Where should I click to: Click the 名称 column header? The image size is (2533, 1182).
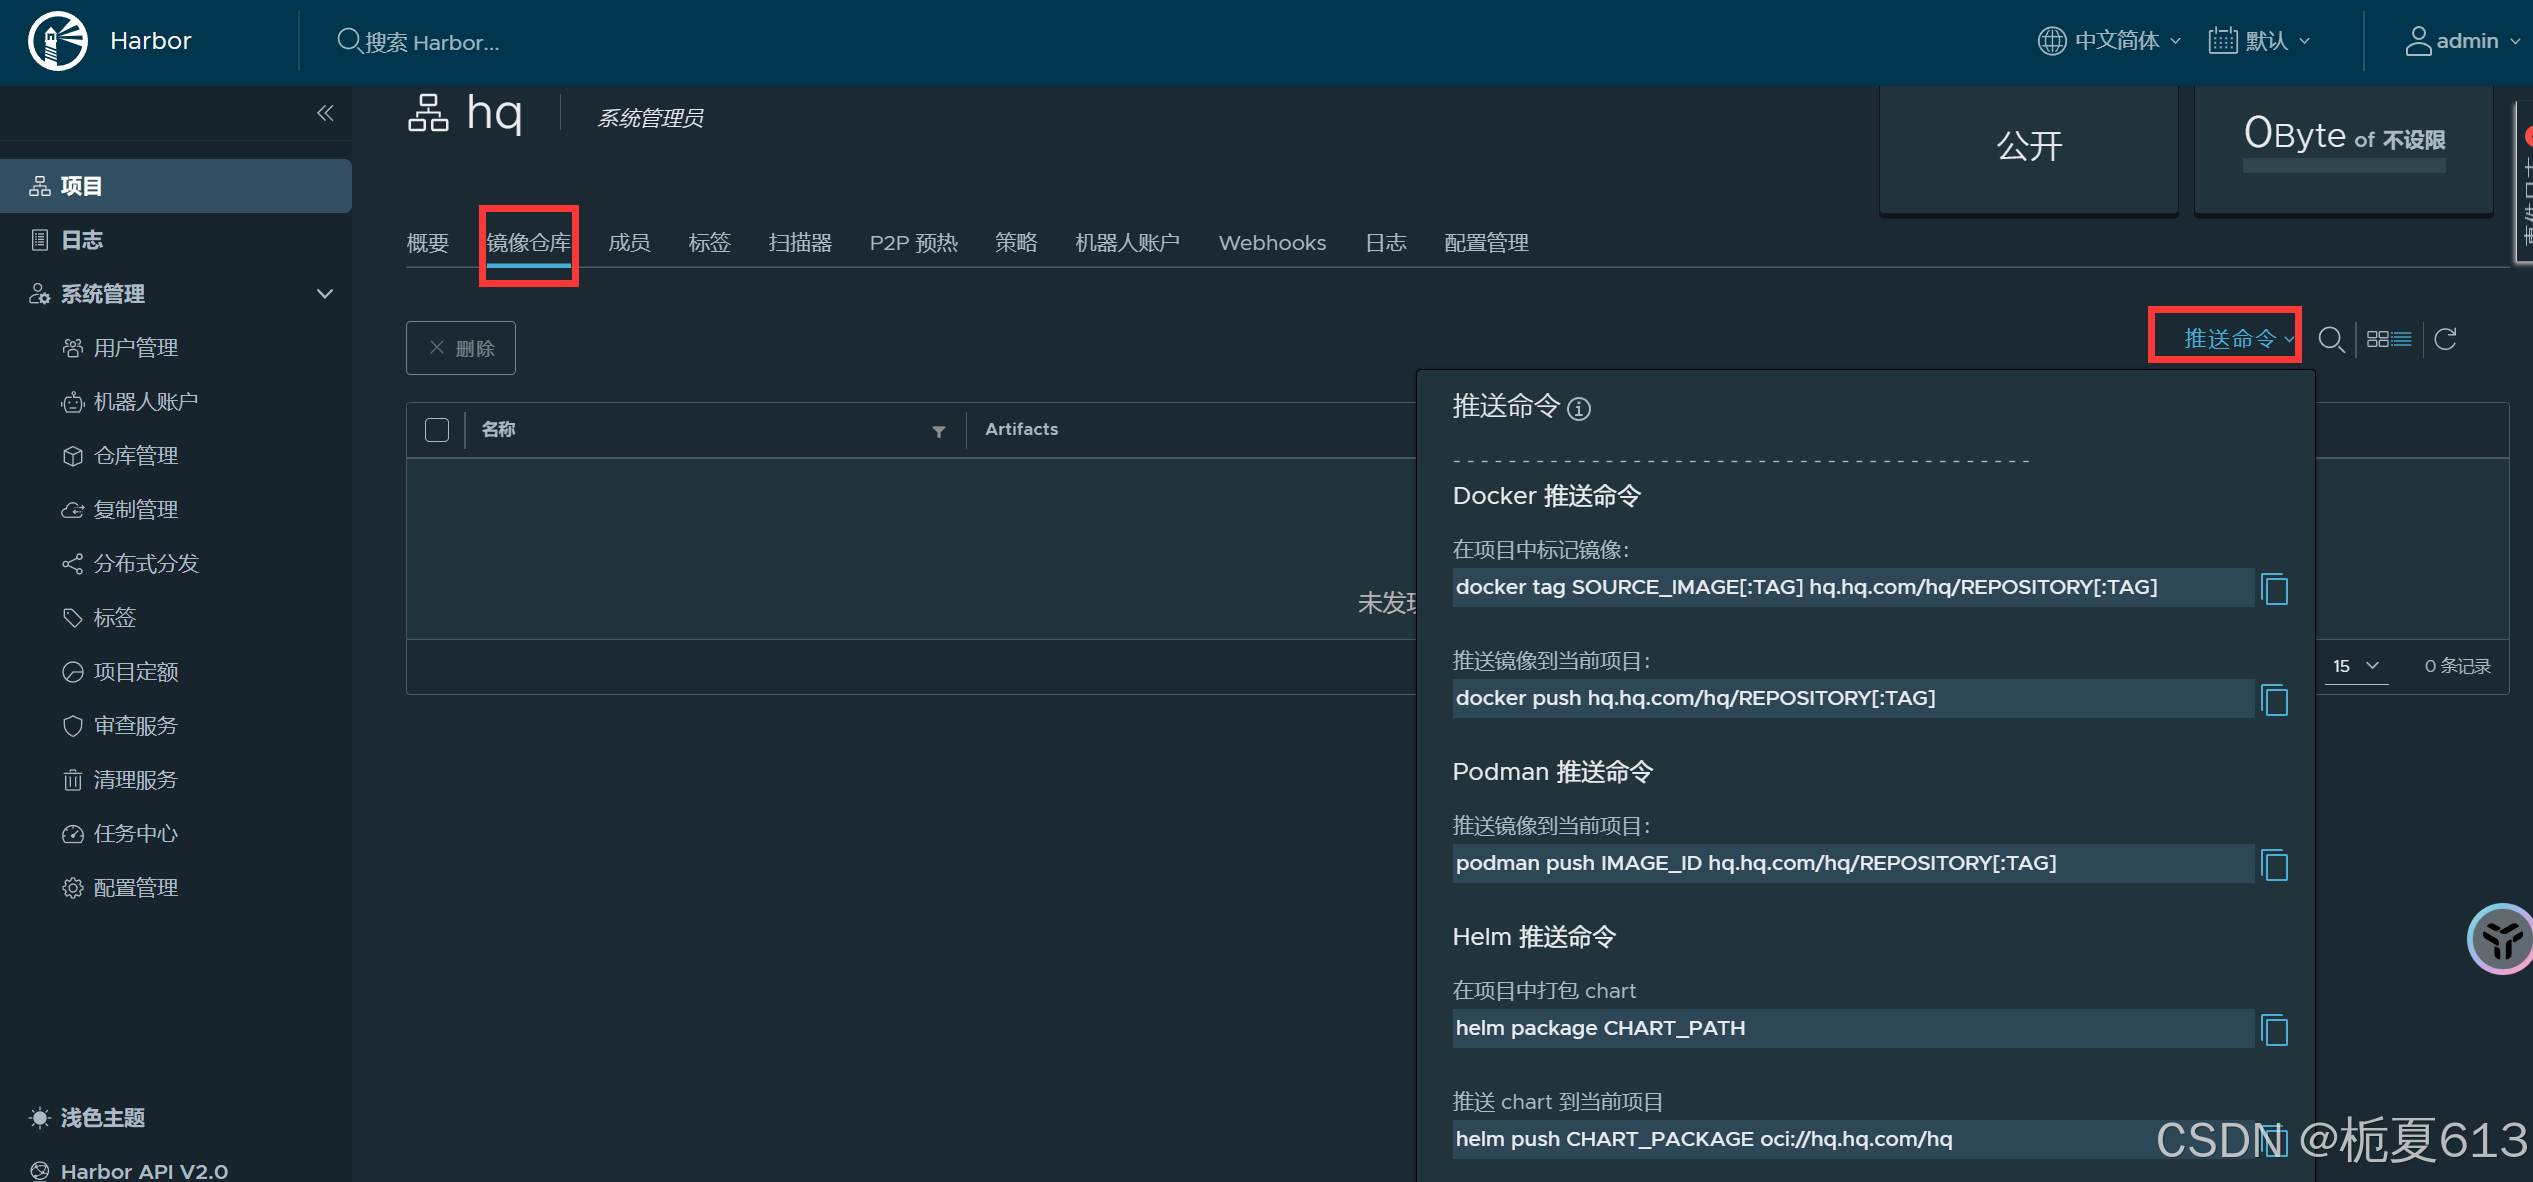tap(498, 429)
